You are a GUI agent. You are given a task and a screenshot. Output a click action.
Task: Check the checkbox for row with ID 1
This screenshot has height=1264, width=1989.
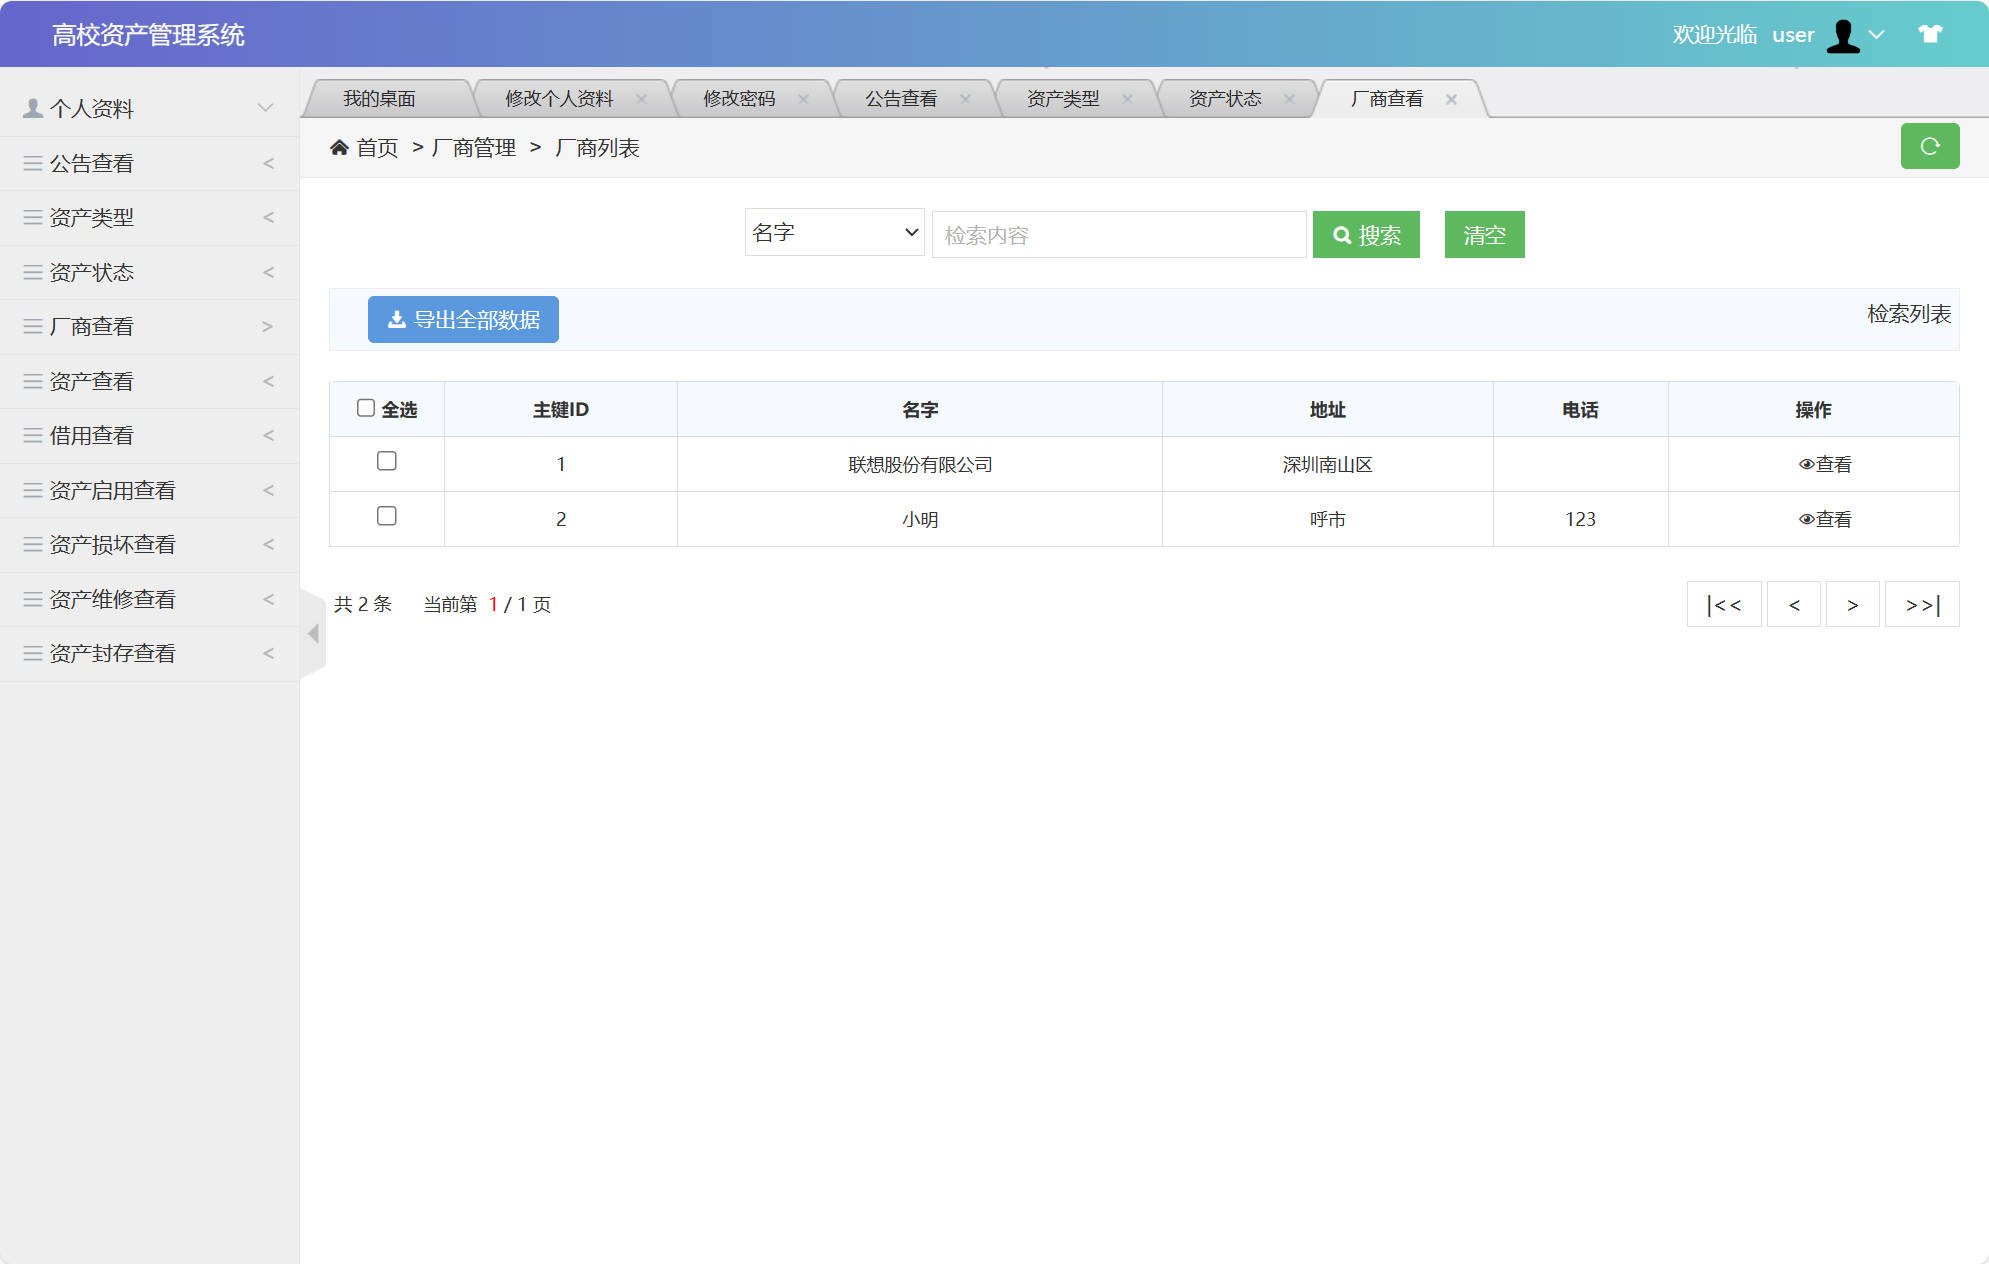(x=387, y=461)
